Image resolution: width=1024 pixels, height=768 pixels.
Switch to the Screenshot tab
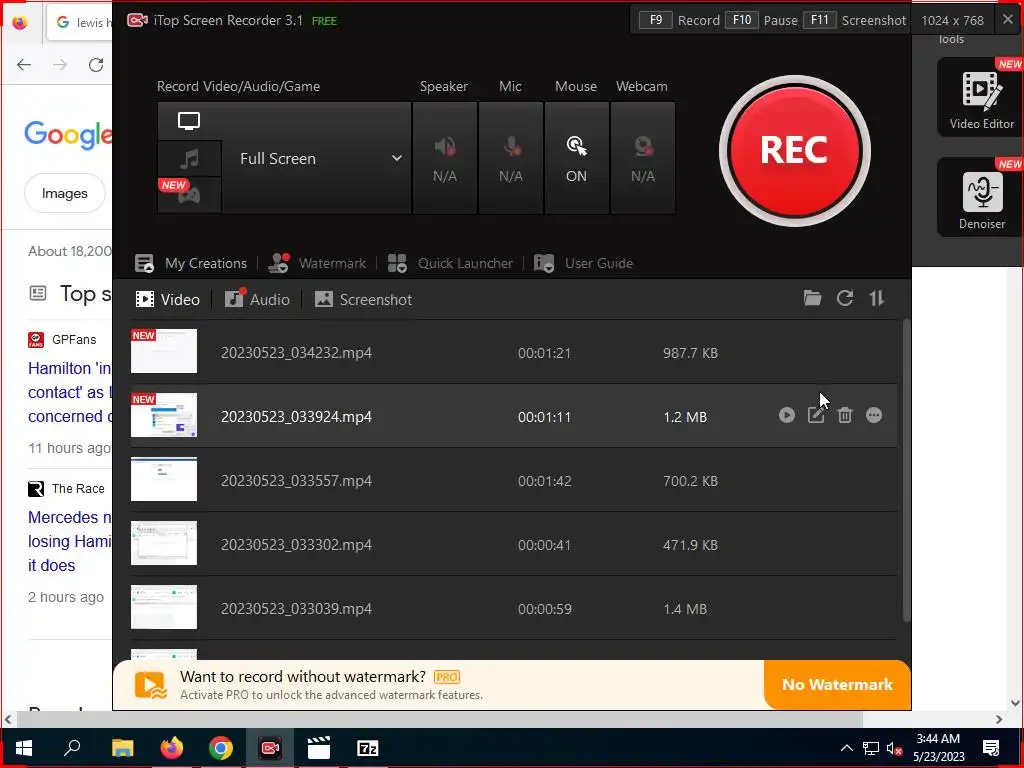(363, 300)
